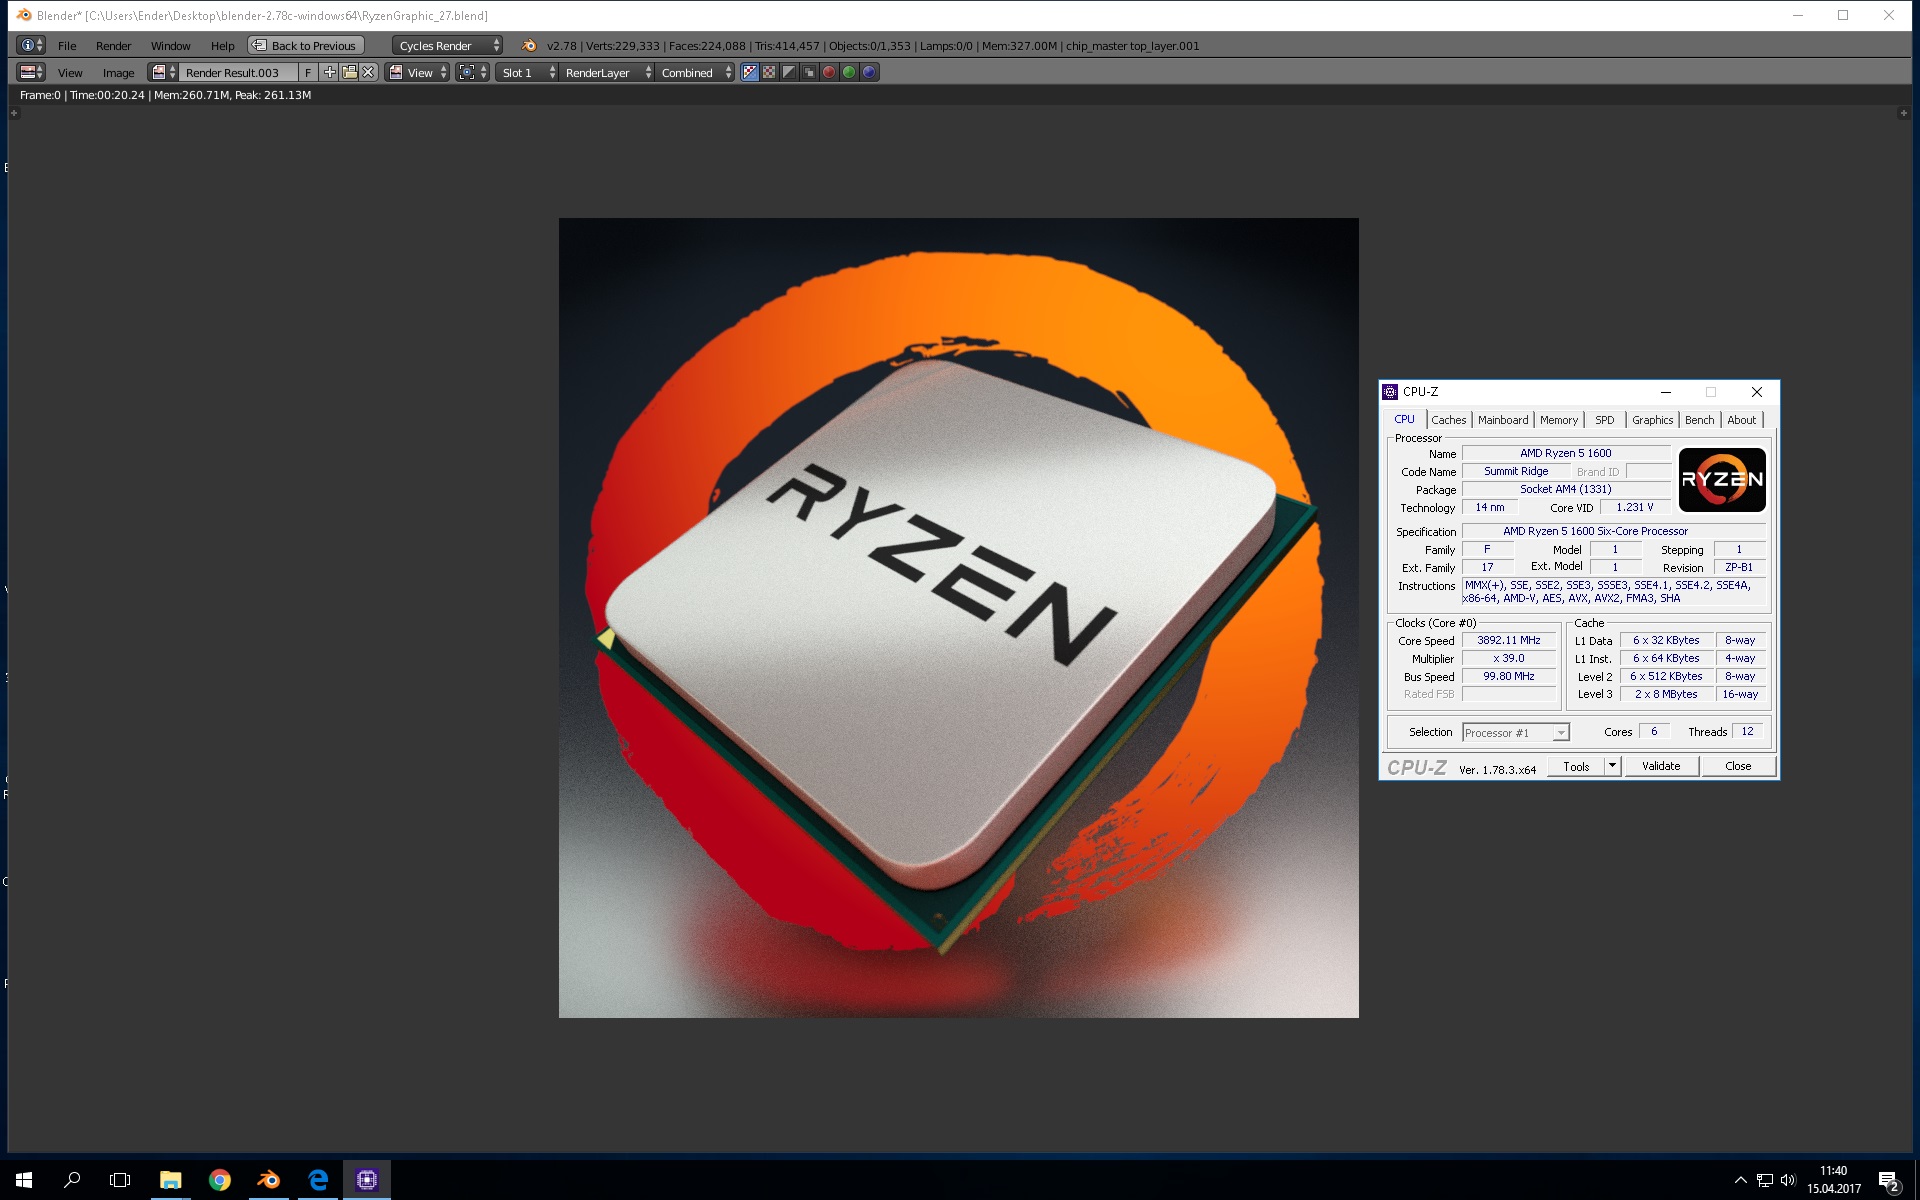Expand the Tools dropdown arrow in CPU-Z
This screenshot has height=1200, width=1920.
(x=1612, y=766)
